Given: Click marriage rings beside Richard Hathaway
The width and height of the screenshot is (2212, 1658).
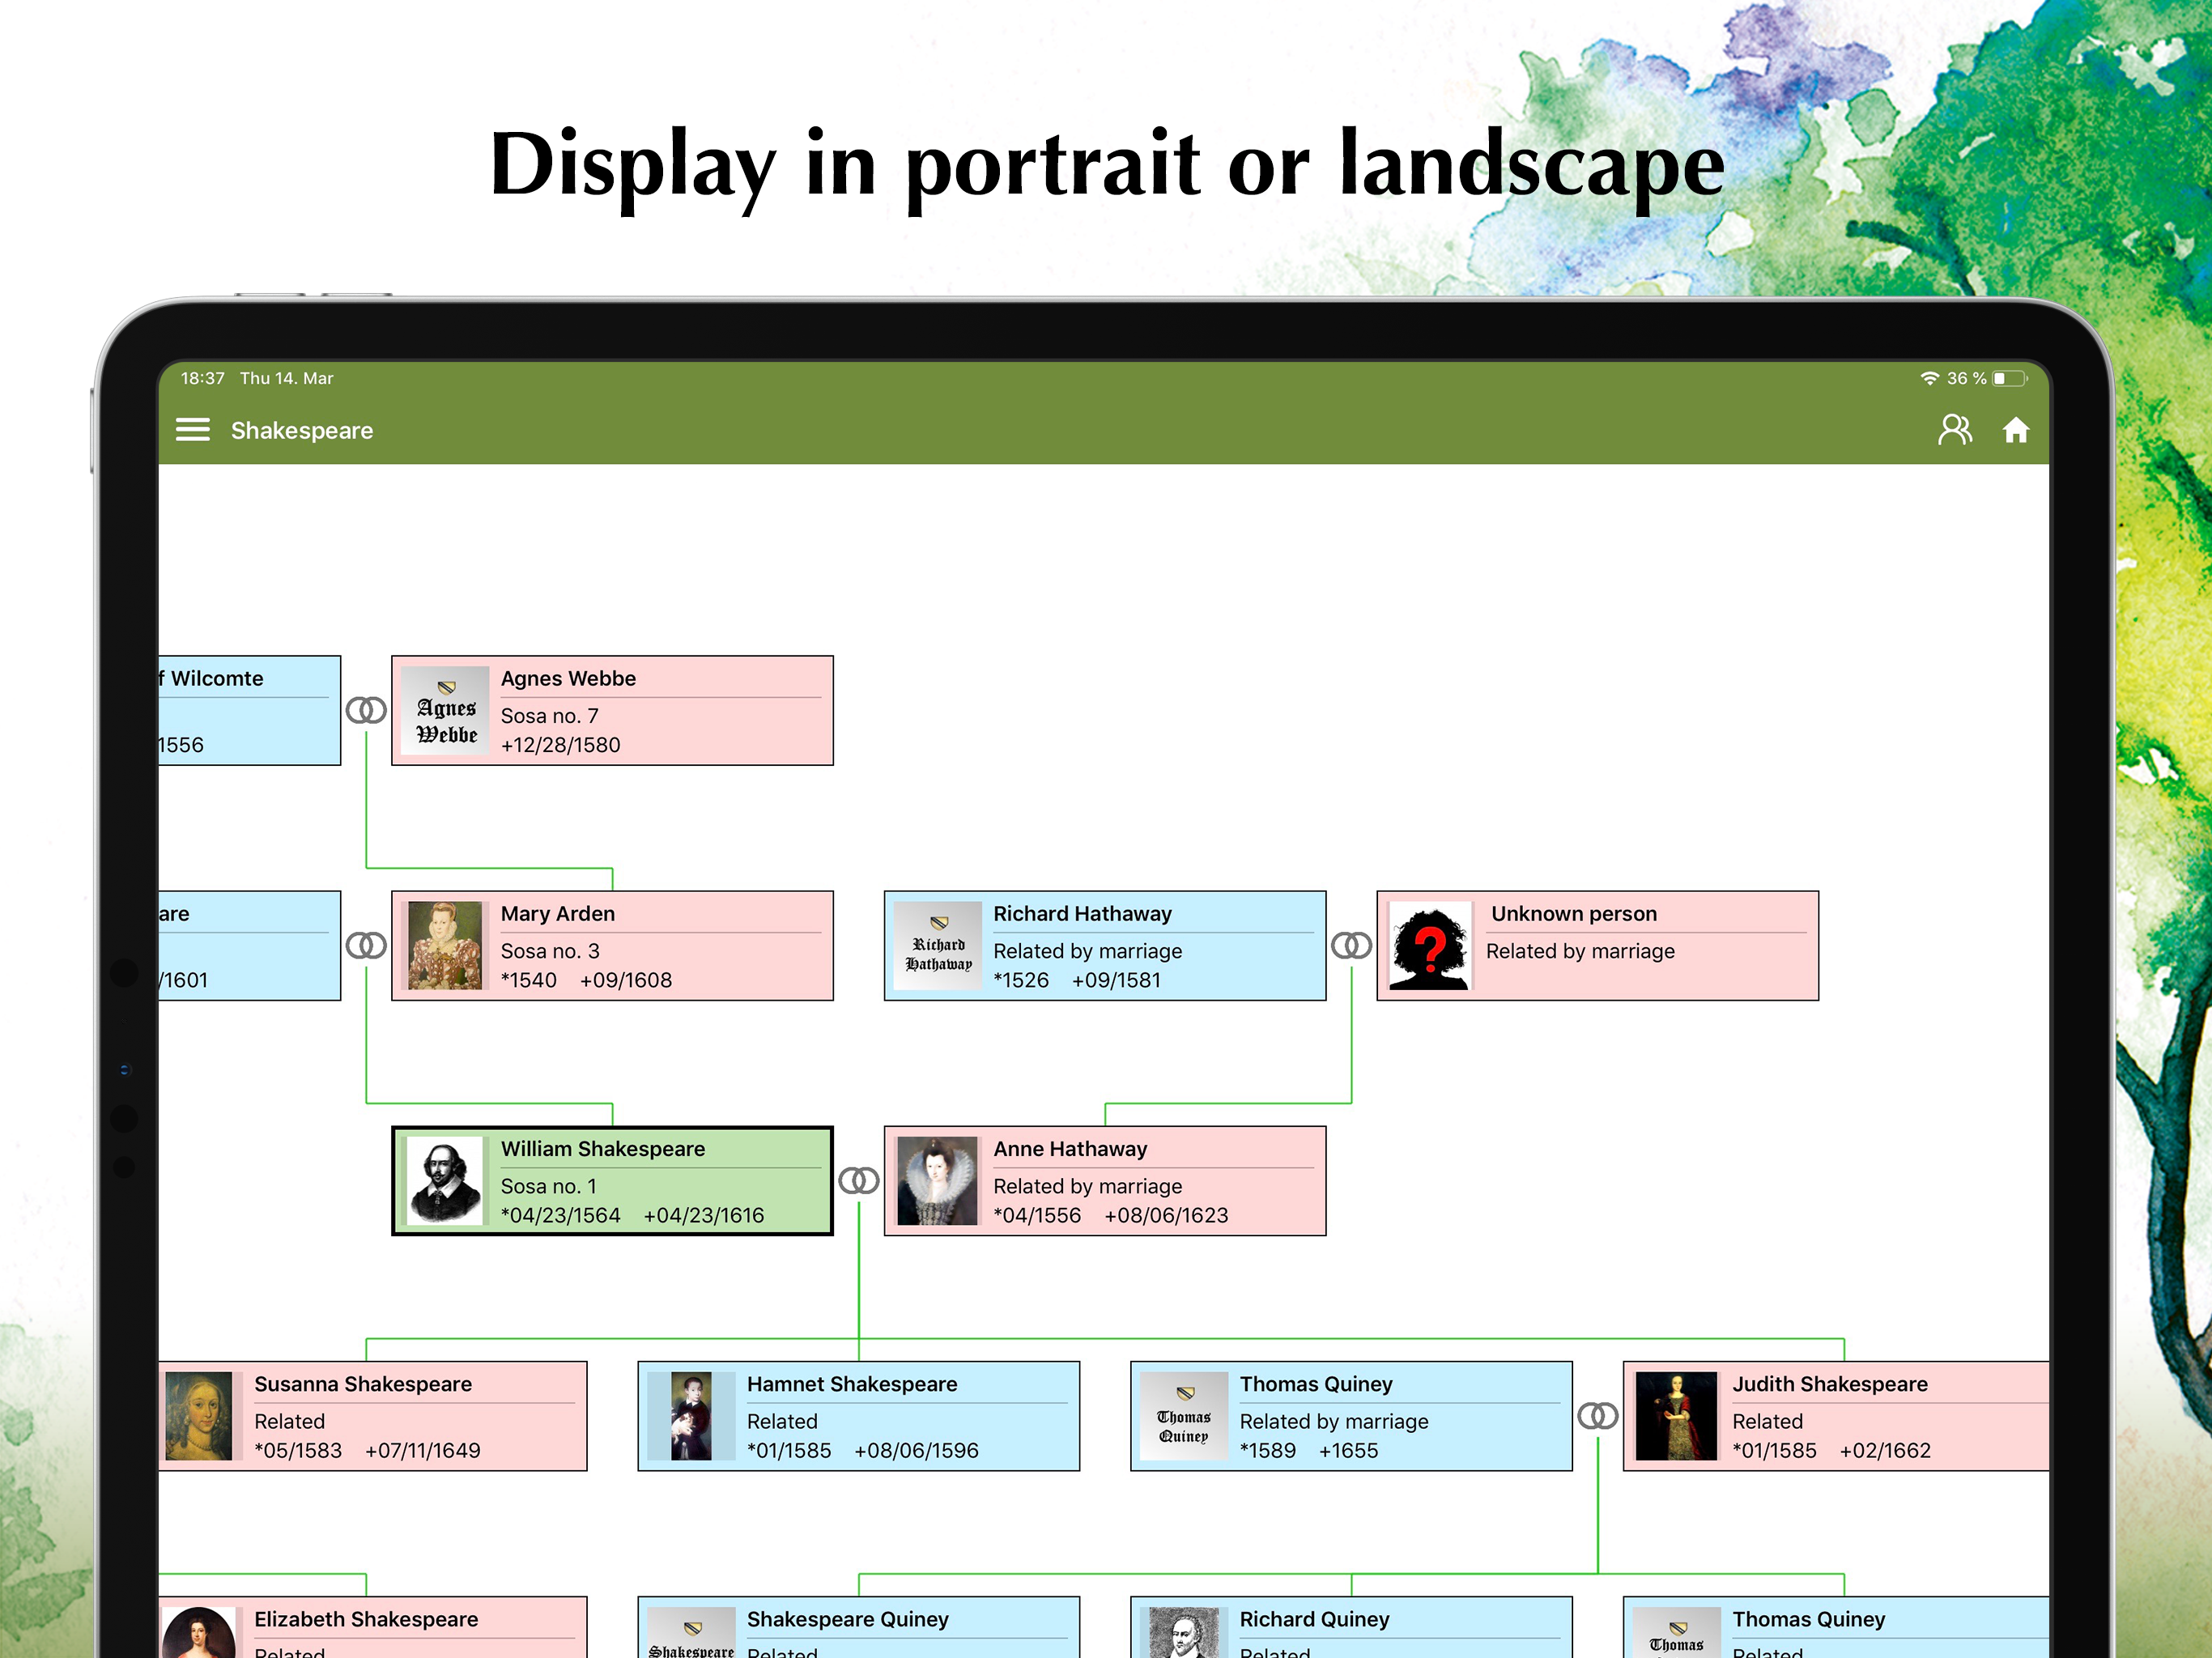Looking at the screenshot, I should click(1351, 945).
